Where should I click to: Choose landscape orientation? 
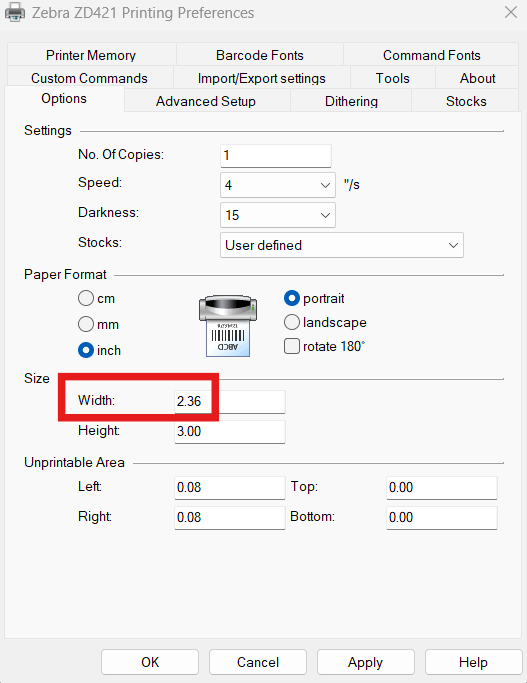pyautogui.click(x=292, y=322)
